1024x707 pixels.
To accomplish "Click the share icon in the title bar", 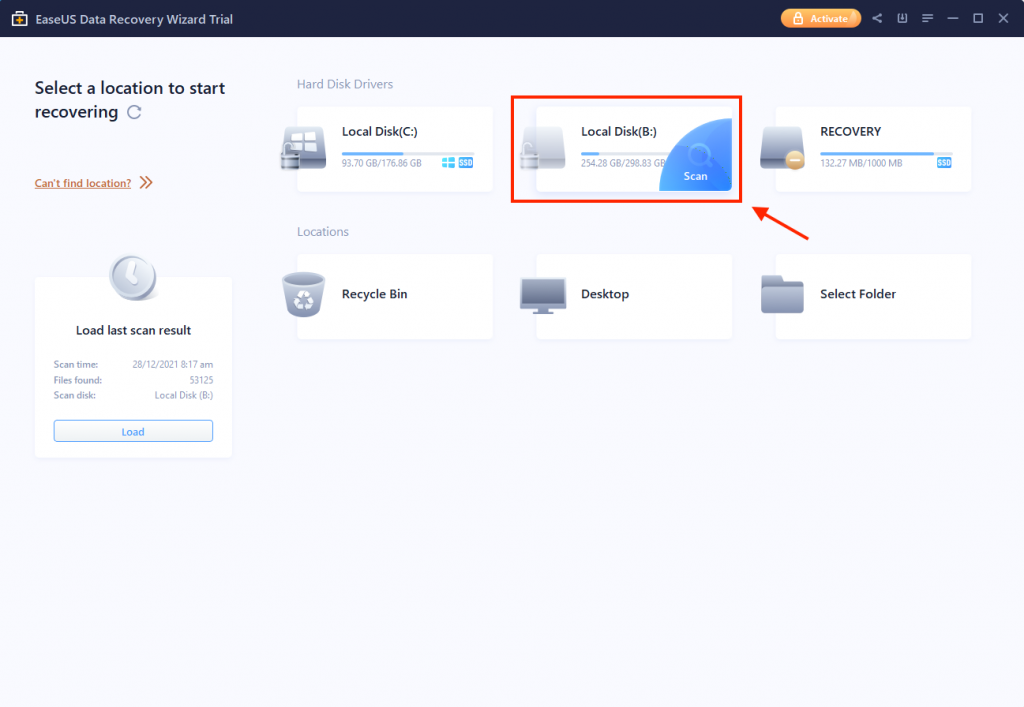I will click(x=876, y=18).
